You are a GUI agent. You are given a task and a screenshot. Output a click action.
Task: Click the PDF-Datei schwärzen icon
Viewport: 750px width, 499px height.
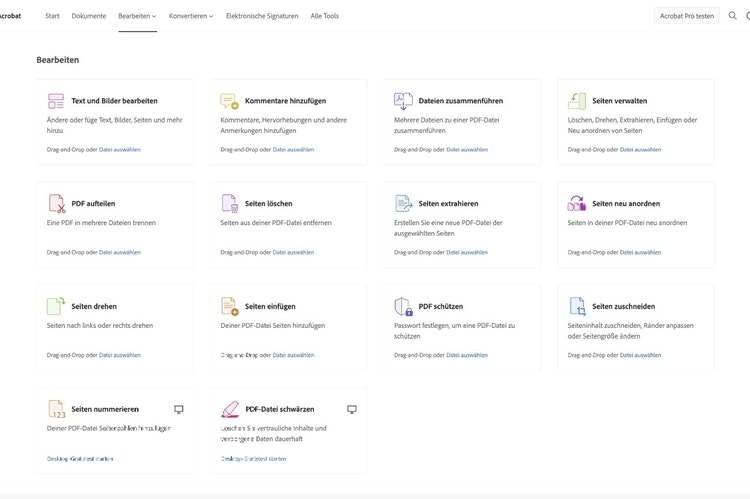pos(229,409)
